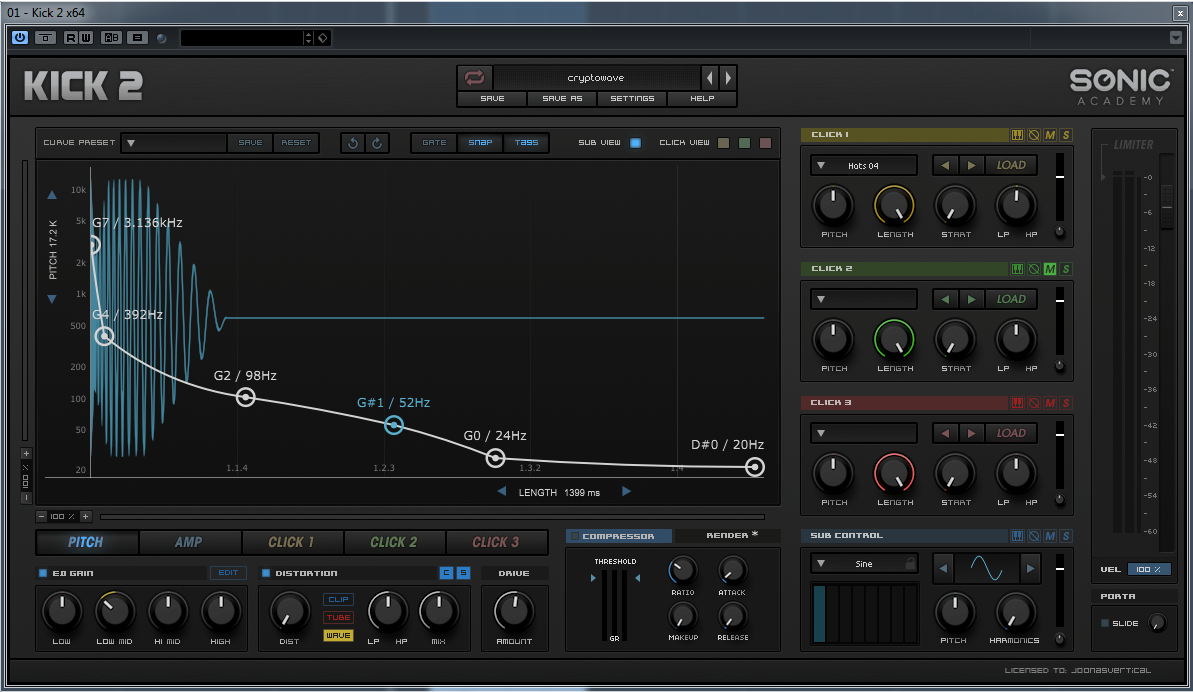
Task: Solo Click 1 with its S button
Action: pyautogui.click(x=1066, y=135)
